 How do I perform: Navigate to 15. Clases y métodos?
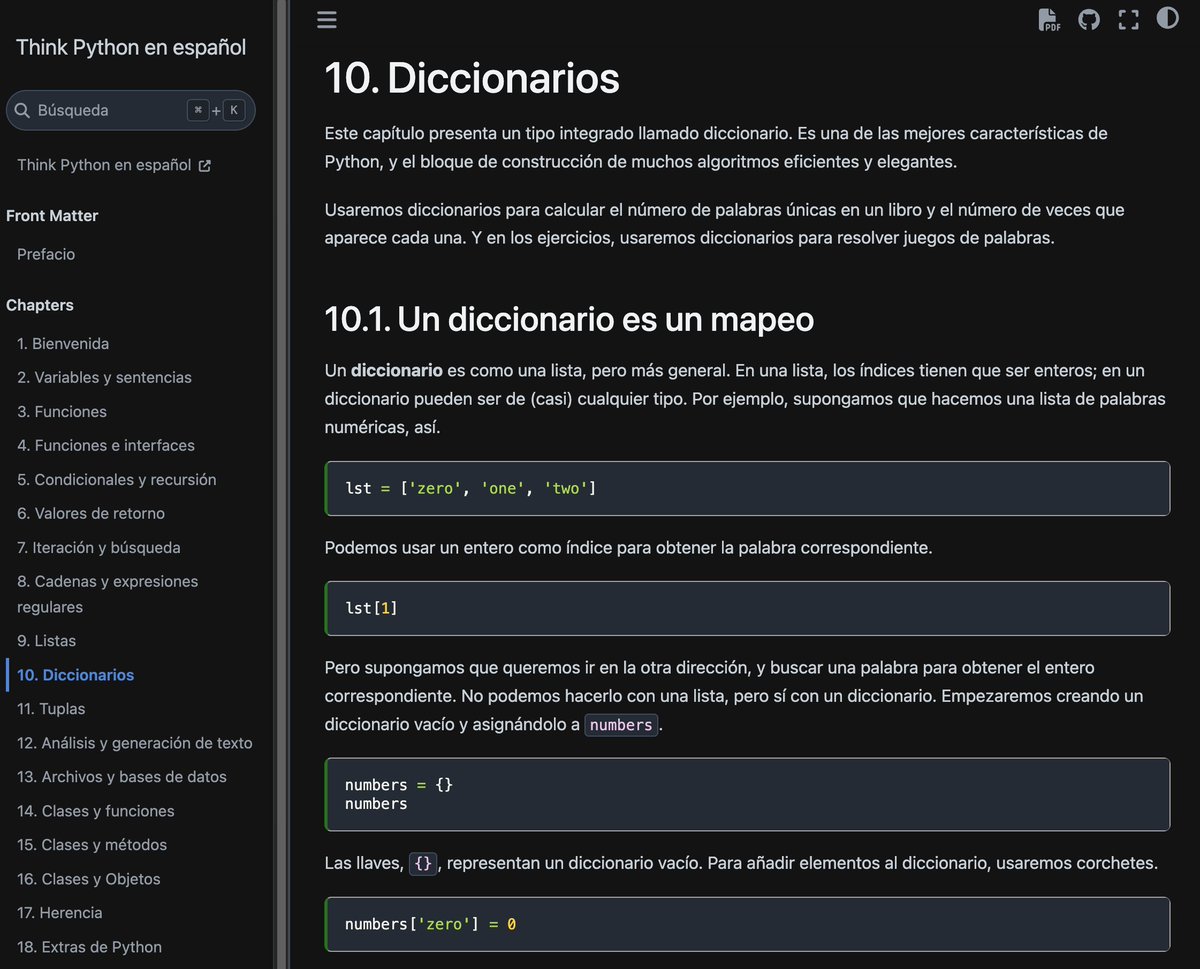pyautogui.click(x=92, y=845)
